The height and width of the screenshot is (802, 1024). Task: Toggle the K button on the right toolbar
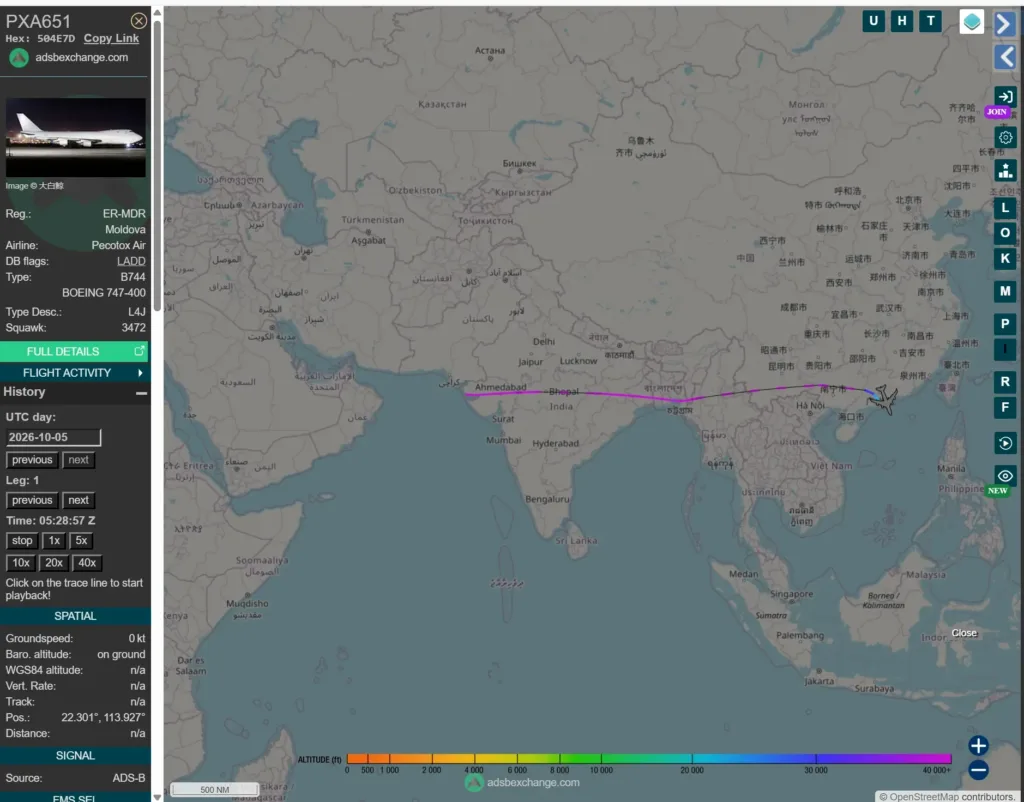[1005, 259]
